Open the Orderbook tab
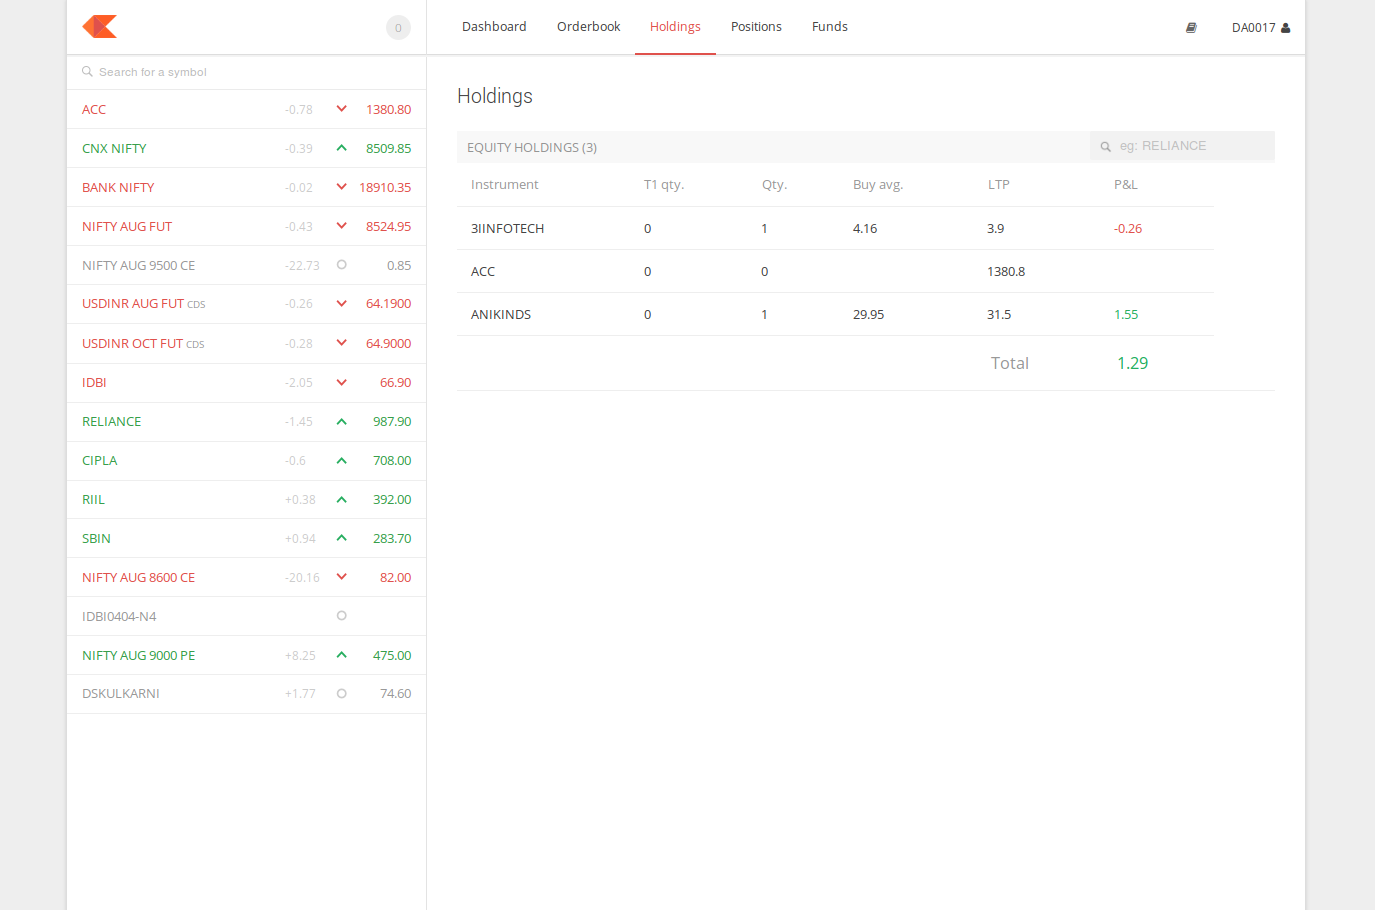The image size is (1375, 910). click(588, 26)
